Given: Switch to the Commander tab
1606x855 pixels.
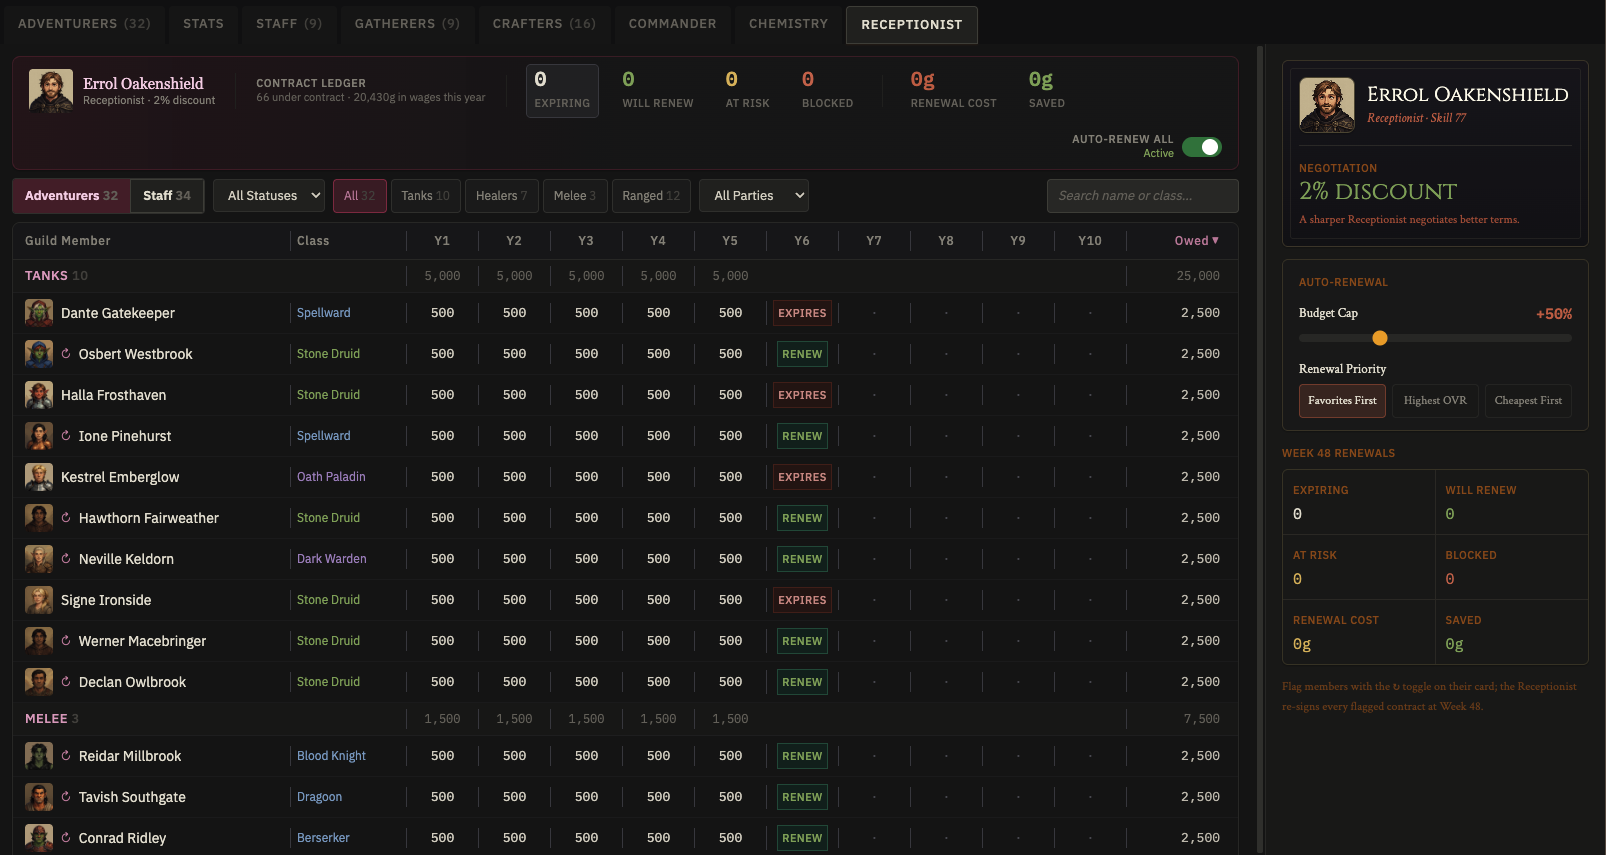Looking at the screenshot, I should (x=672, y=24).
